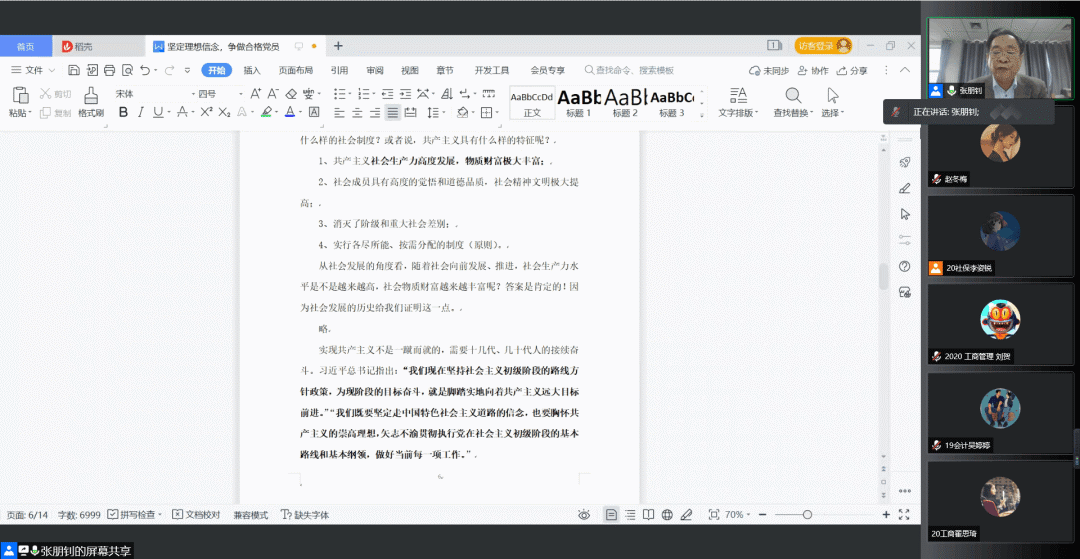
Task: Click the 分享 share button
Action: (x=852, y=71)
